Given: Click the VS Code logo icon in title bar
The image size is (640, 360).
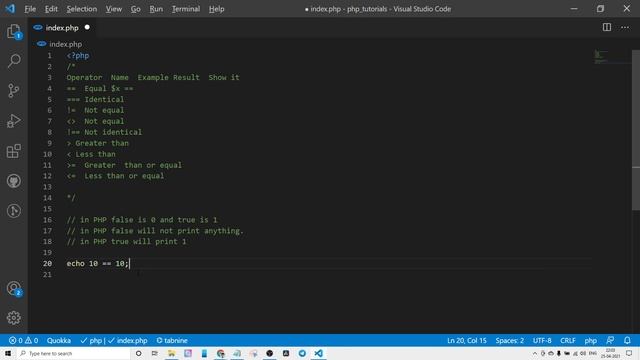Looking at the screenshot, I should point(10,9).
